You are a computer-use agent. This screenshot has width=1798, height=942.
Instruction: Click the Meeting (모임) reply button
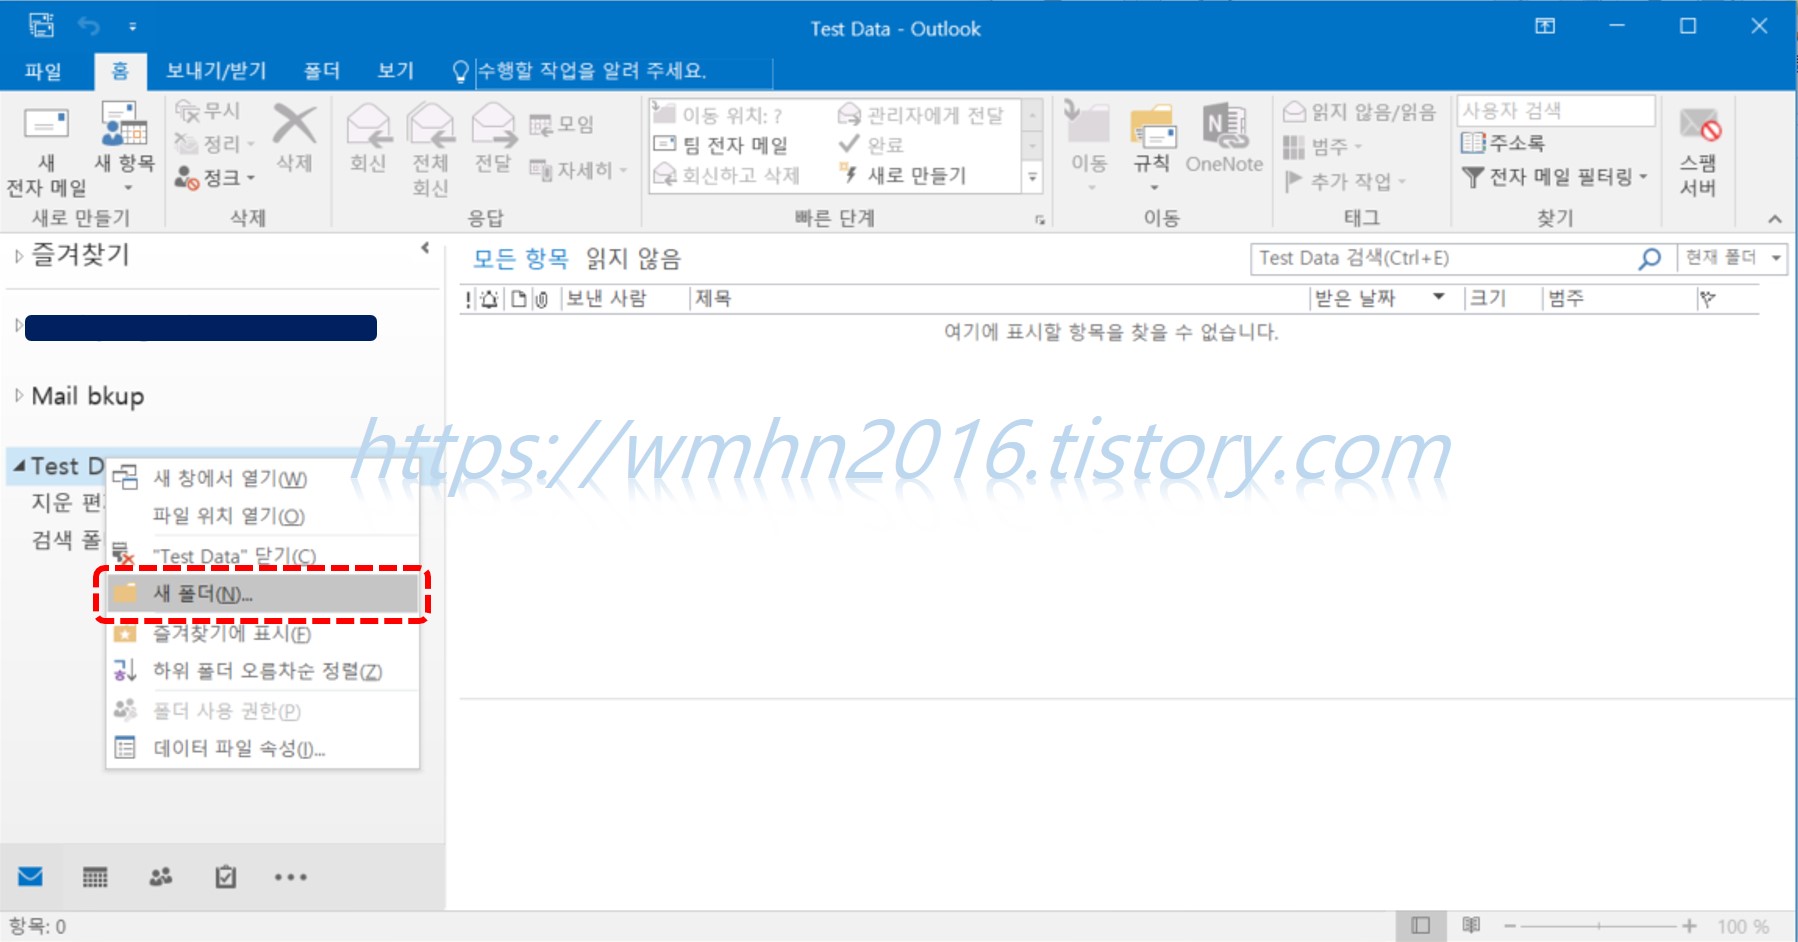click(561, 125)
